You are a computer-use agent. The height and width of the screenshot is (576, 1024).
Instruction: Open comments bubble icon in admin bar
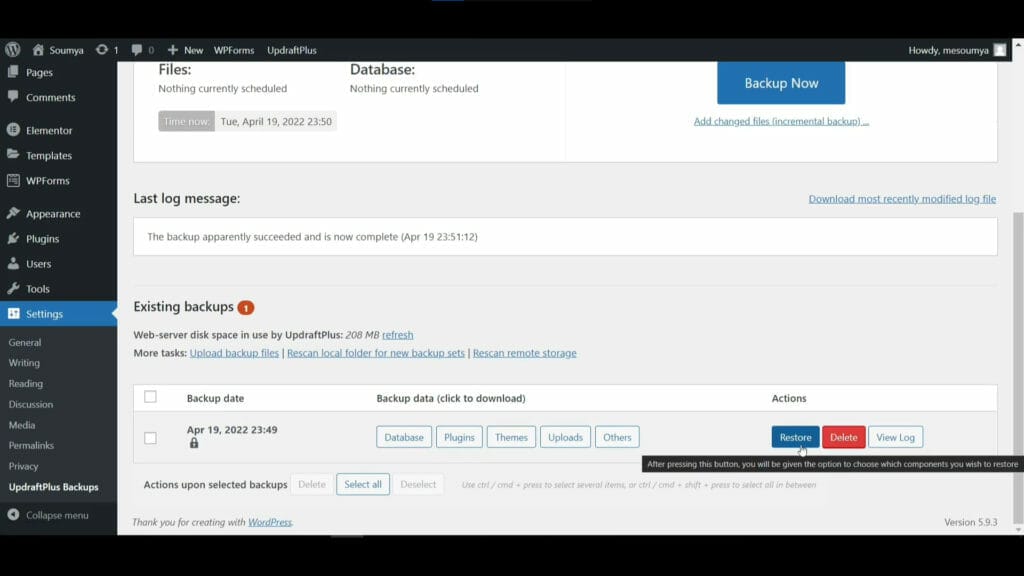(x=136, y=50)
